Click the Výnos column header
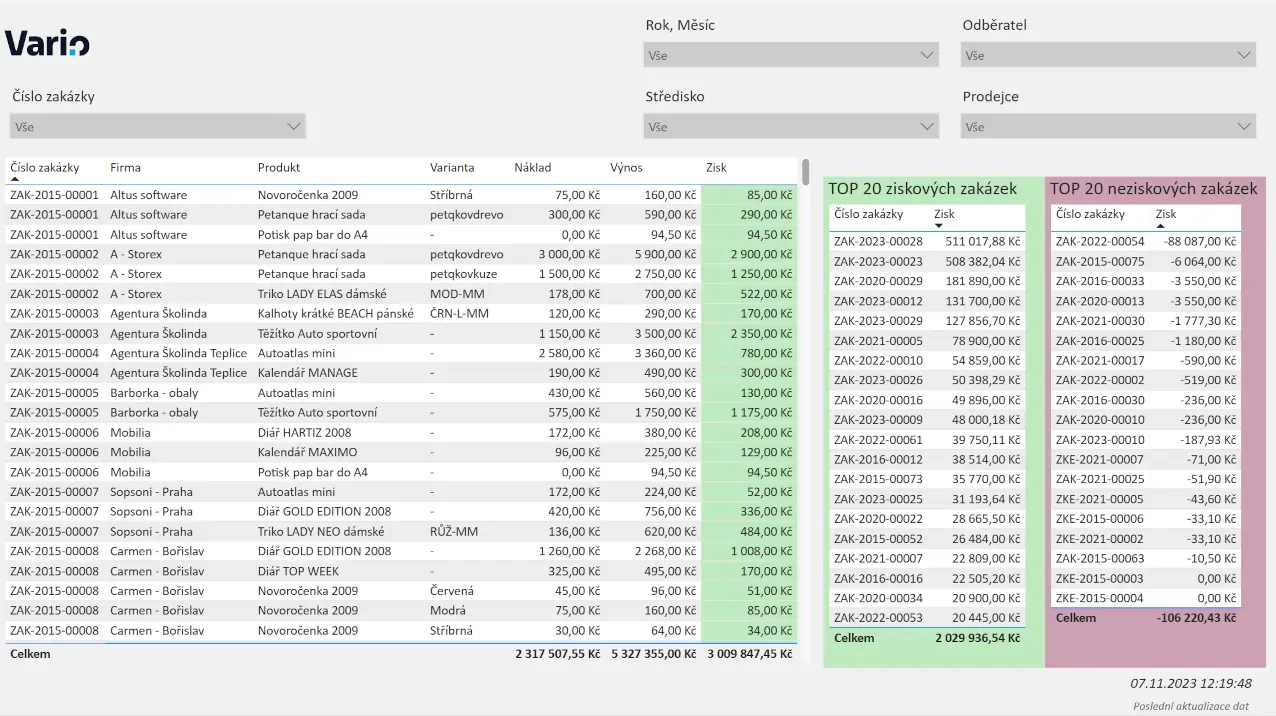This screenshot has height=716, width=1276. [626, 168]
